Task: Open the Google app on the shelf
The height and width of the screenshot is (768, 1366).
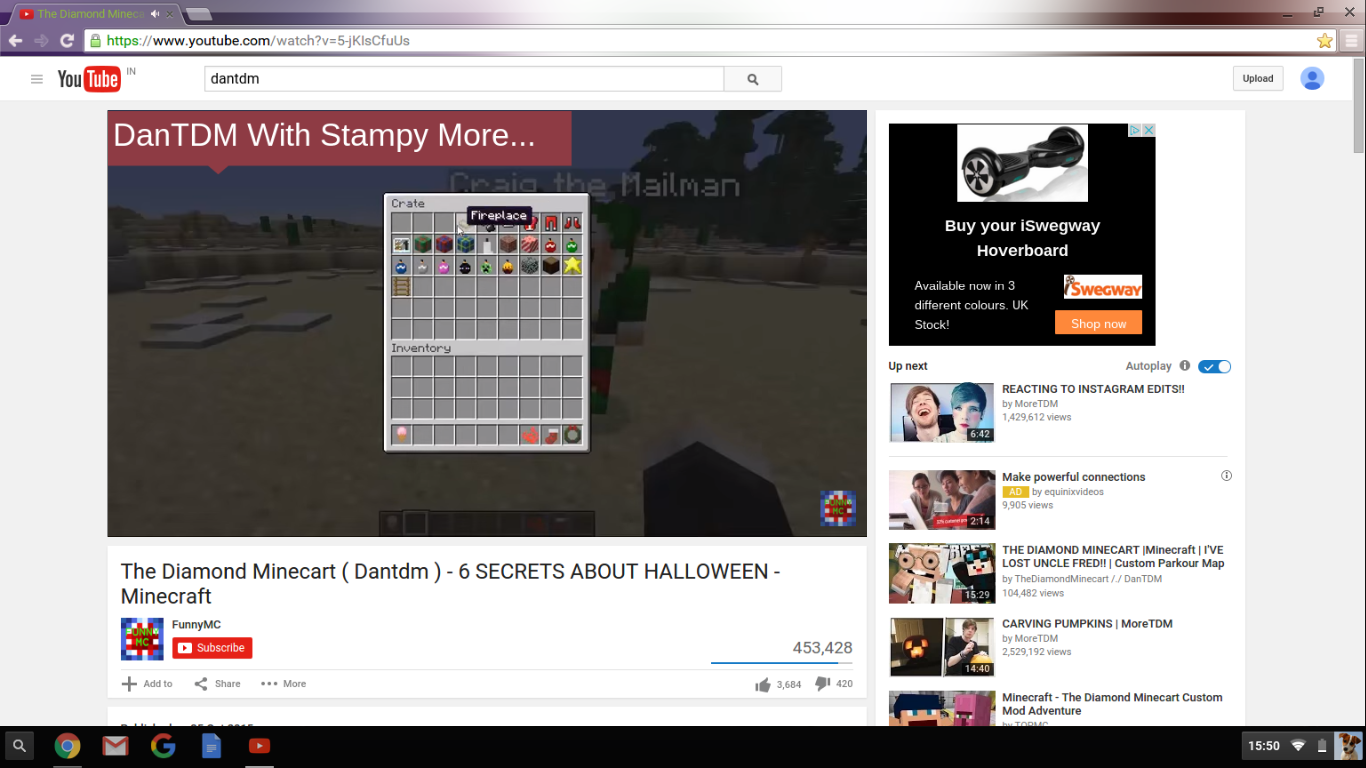Action: click(x=163, y=746)
